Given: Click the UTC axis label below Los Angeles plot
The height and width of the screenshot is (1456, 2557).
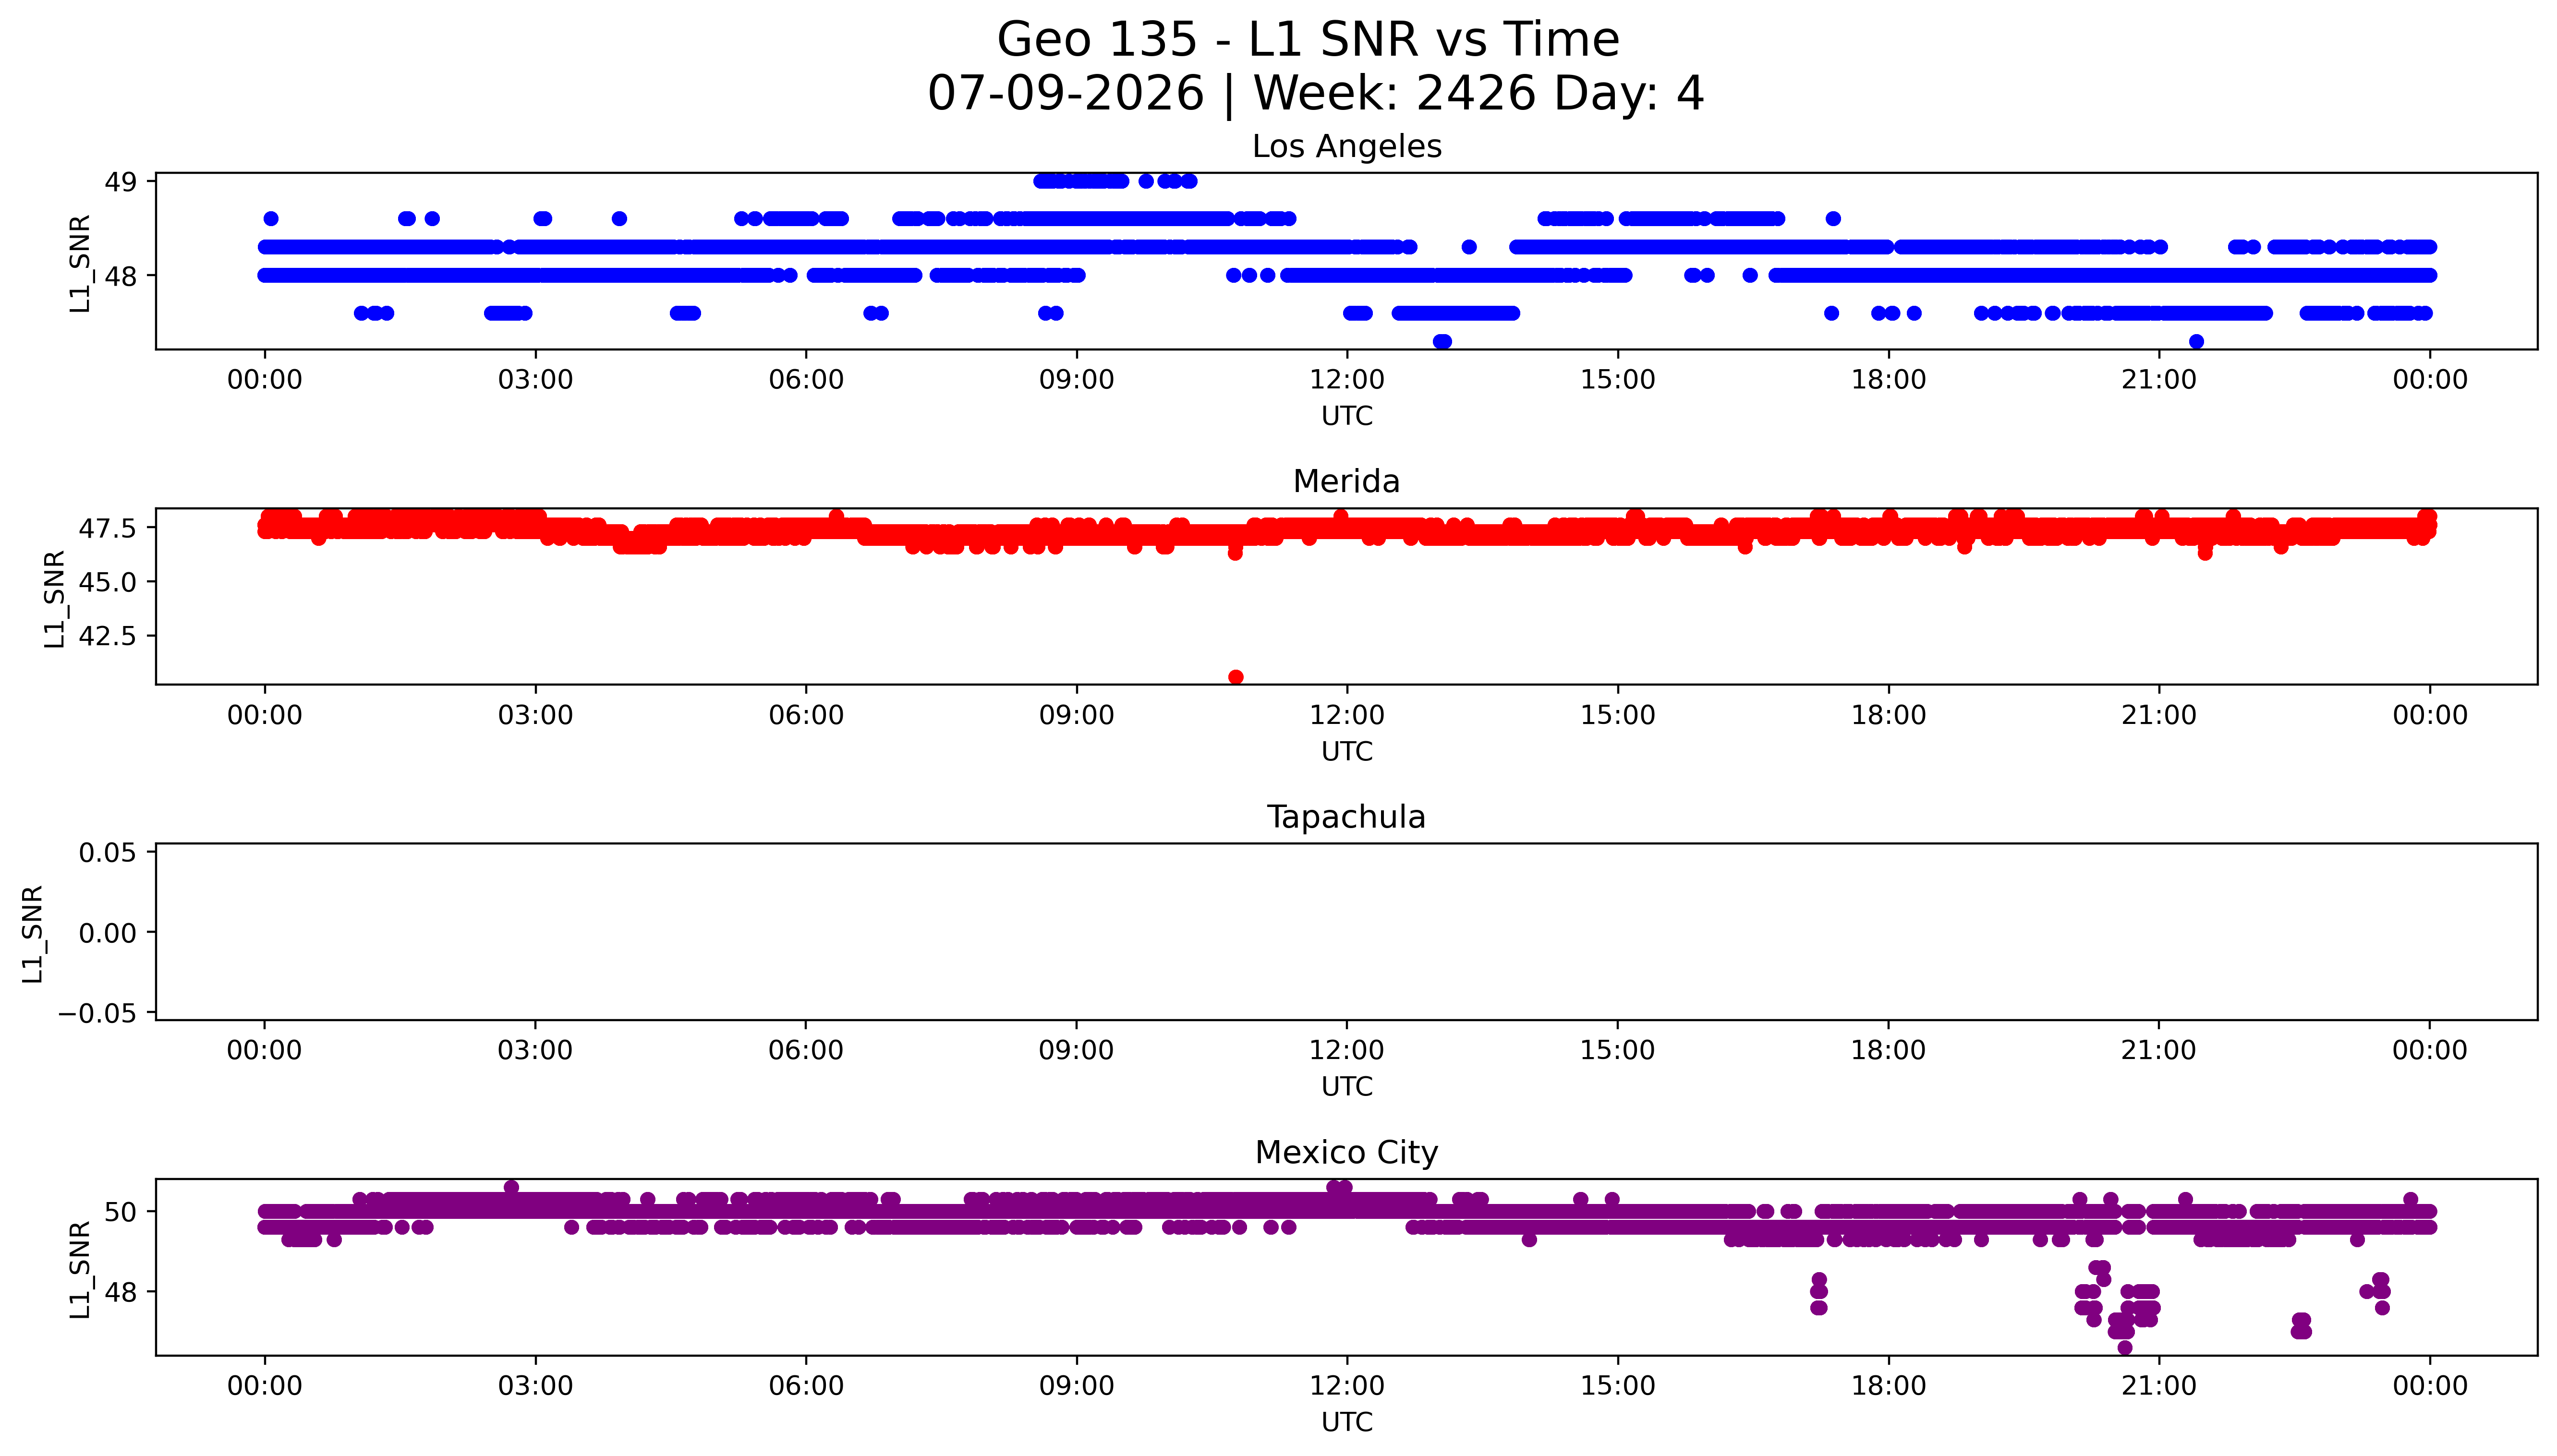Looking at the screenshot, I should coord(1347,416).
